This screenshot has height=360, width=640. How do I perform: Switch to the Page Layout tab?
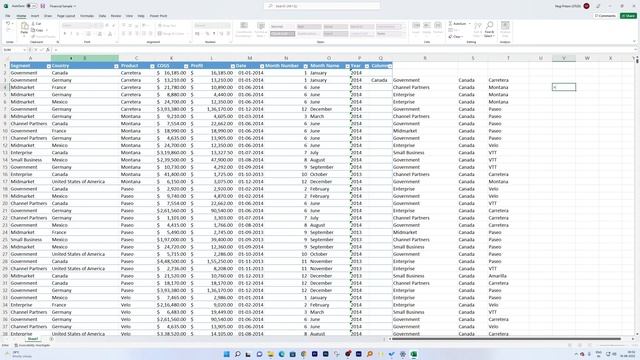(66, 16)
